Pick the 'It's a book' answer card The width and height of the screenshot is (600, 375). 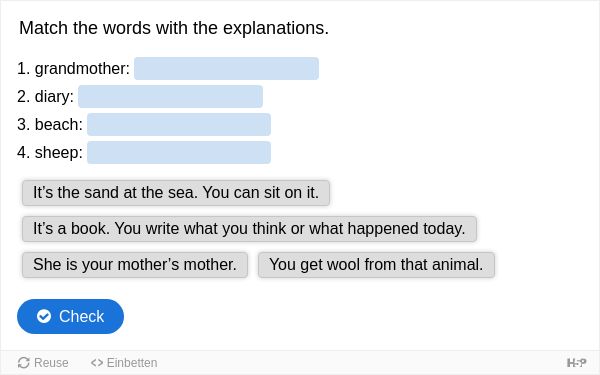249,229
